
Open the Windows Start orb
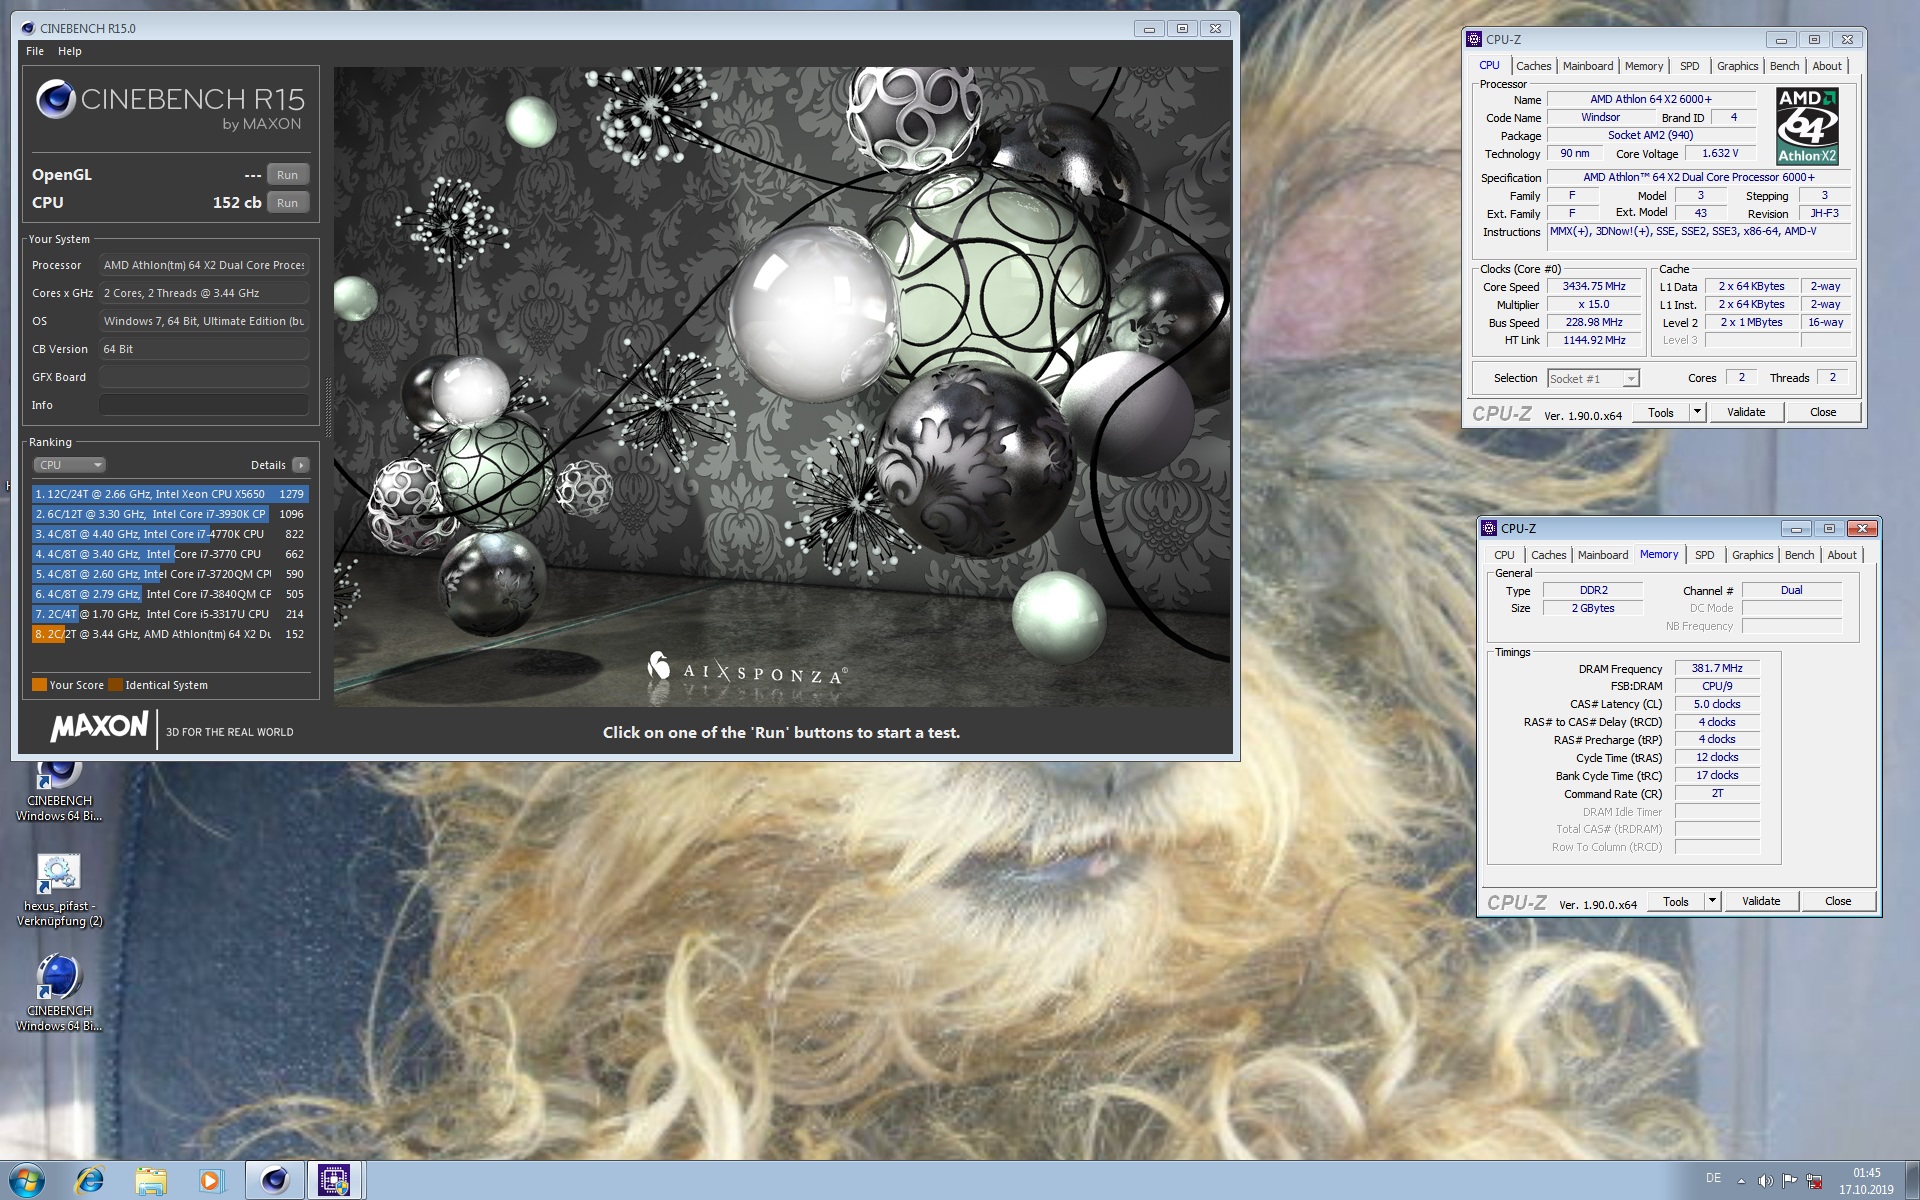pyautogui.click(x=27, y=1180)
